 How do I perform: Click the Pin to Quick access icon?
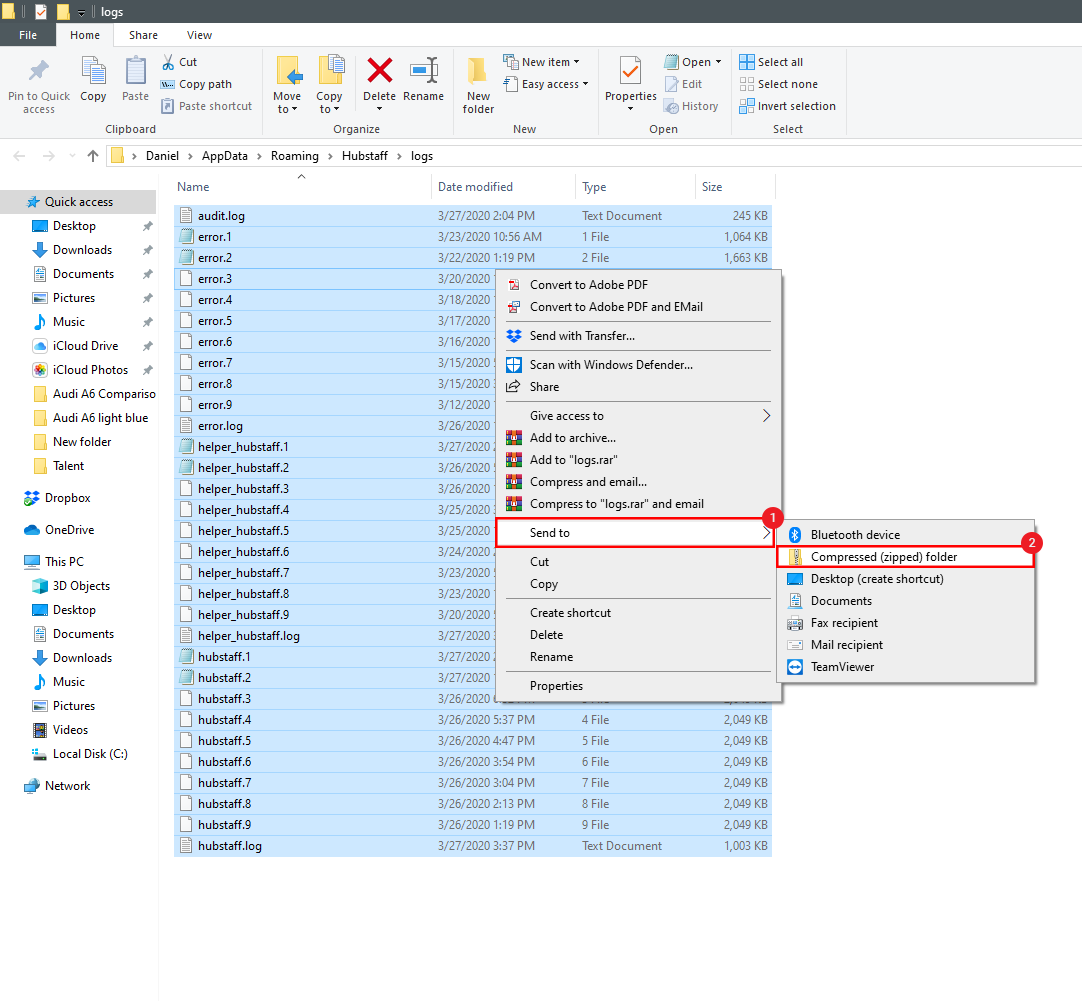coord(39,70)
